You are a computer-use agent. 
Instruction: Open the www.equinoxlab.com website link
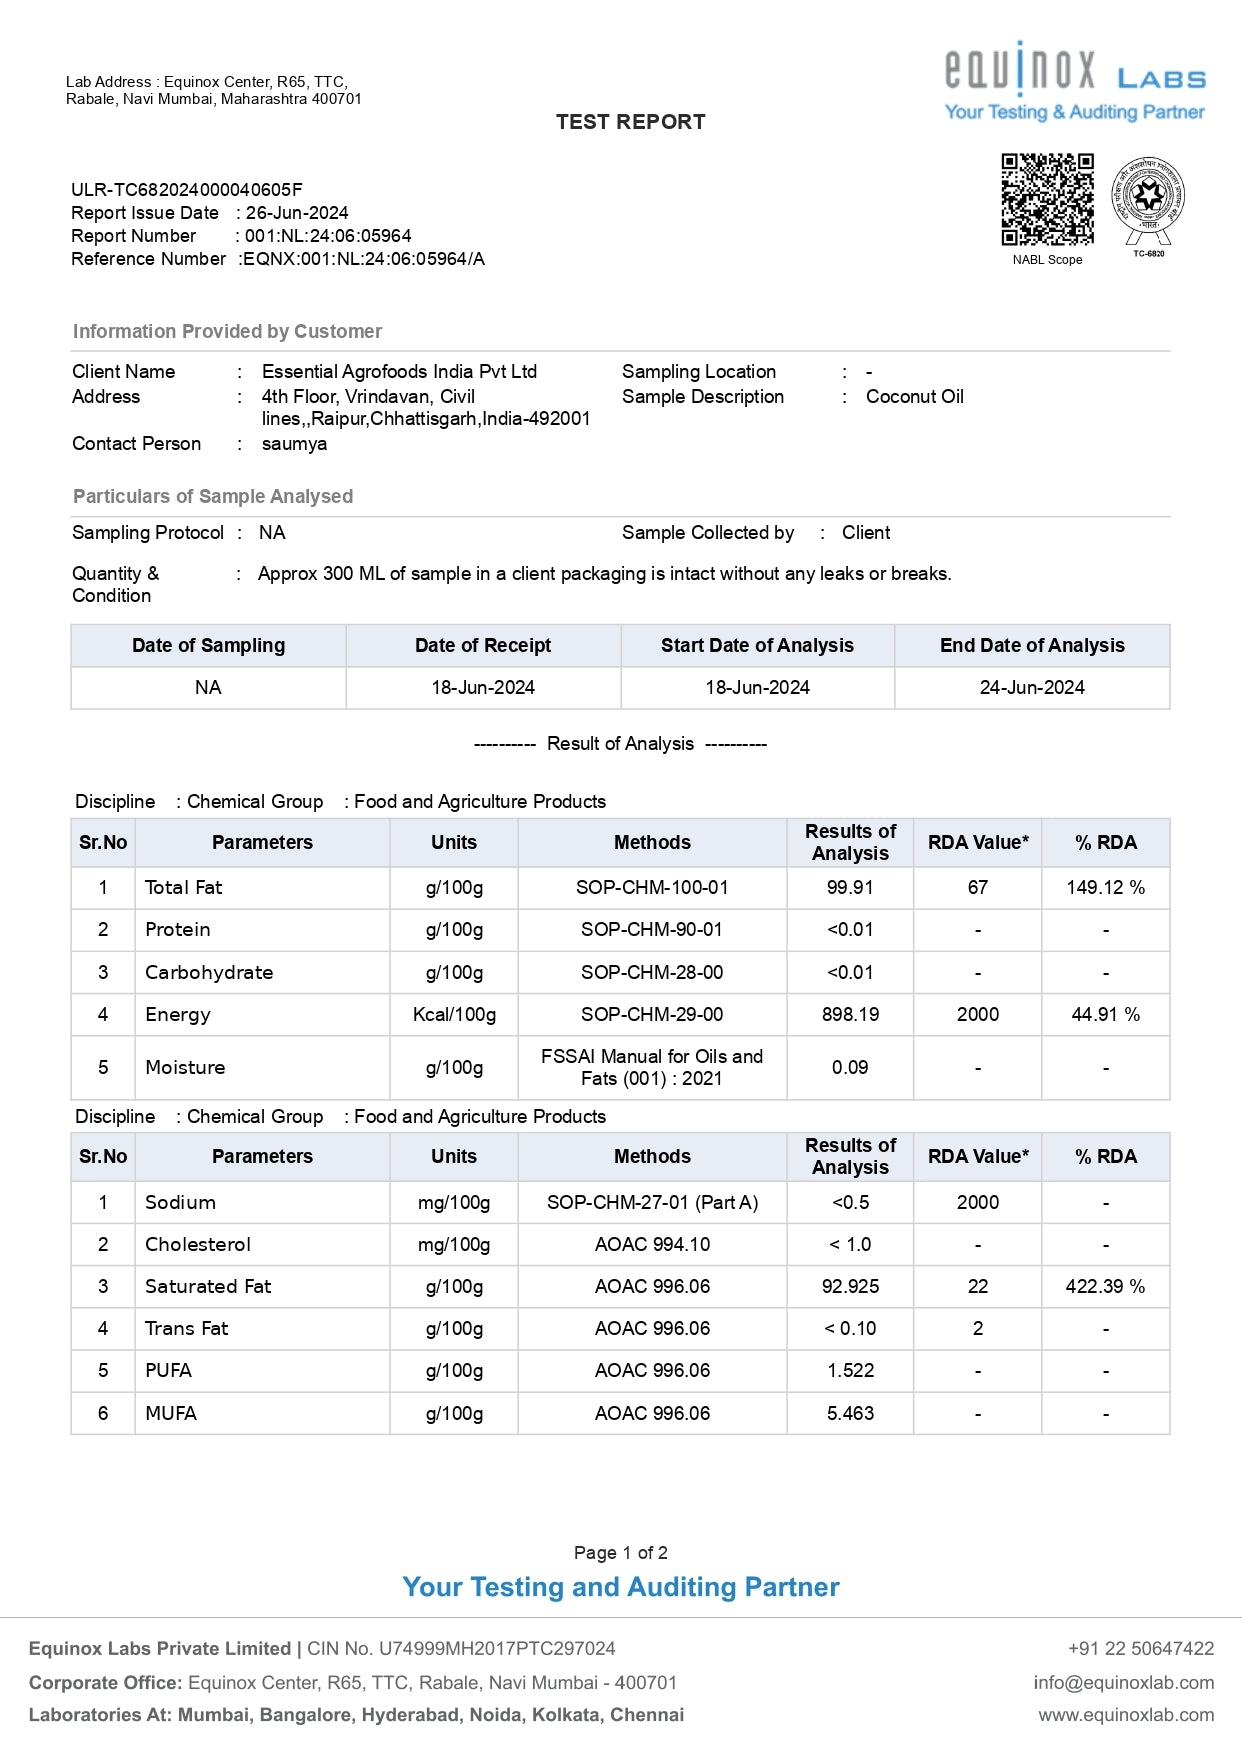[x=1126, y=1714]
